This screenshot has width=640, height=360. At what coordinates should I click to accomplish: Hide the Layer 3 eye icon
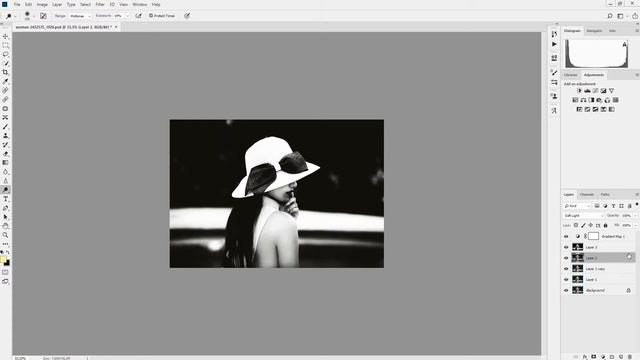(566, 247)
